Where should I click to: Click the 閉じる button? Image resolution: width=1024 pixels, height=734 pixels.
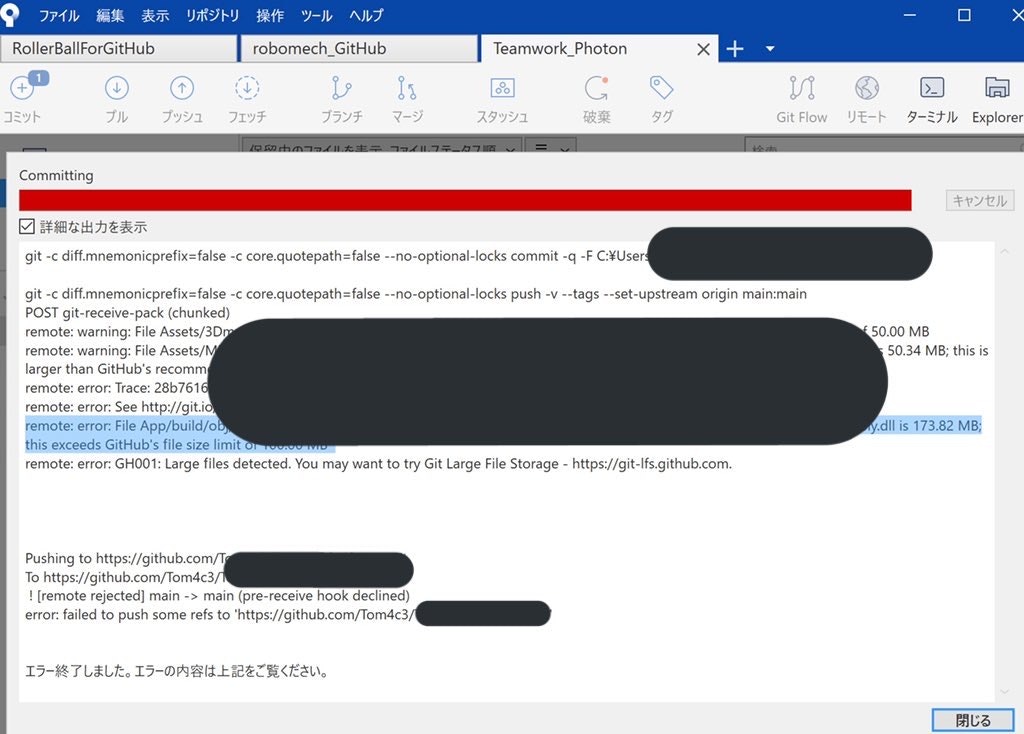972,720
